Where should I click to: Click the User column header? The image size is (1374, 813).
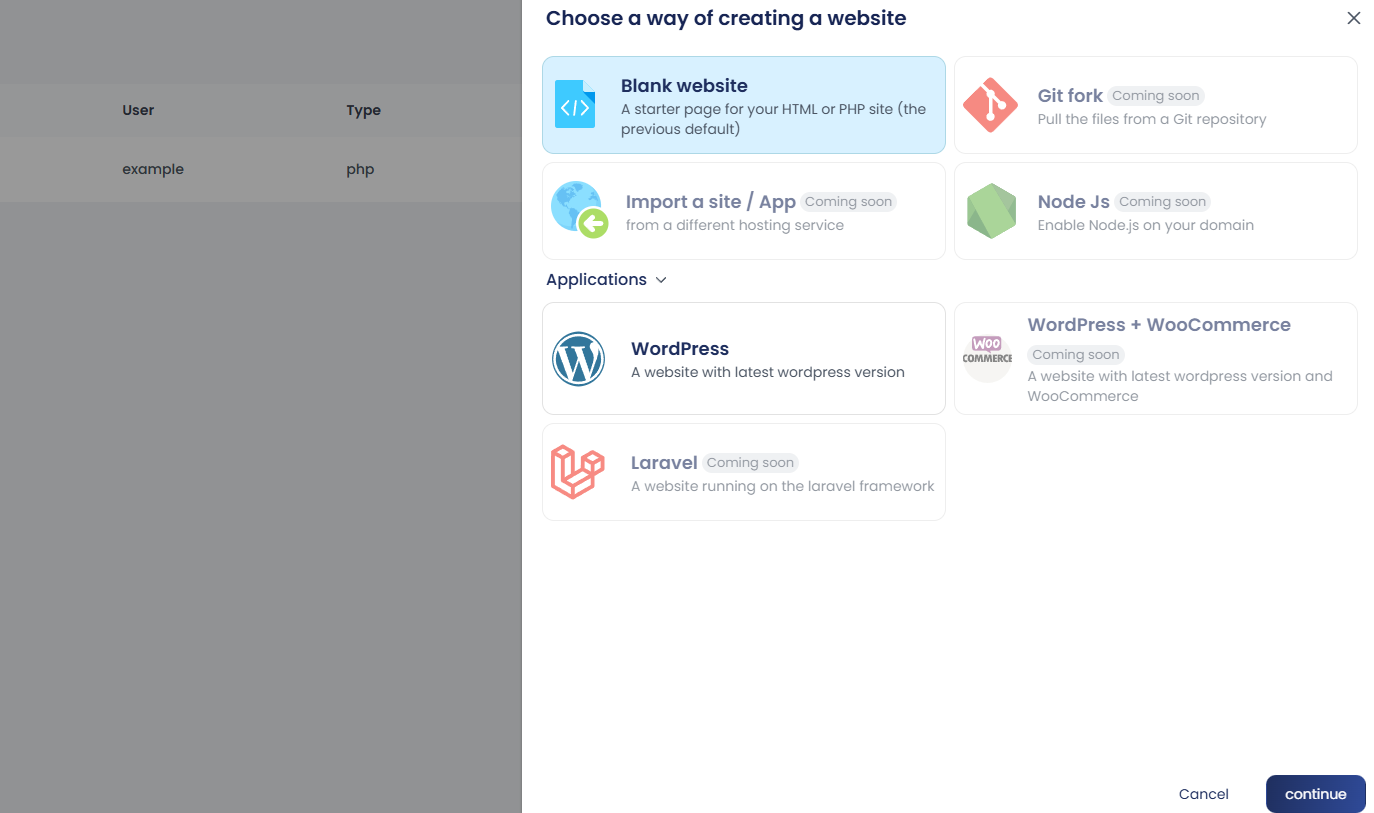coord(138,110)
